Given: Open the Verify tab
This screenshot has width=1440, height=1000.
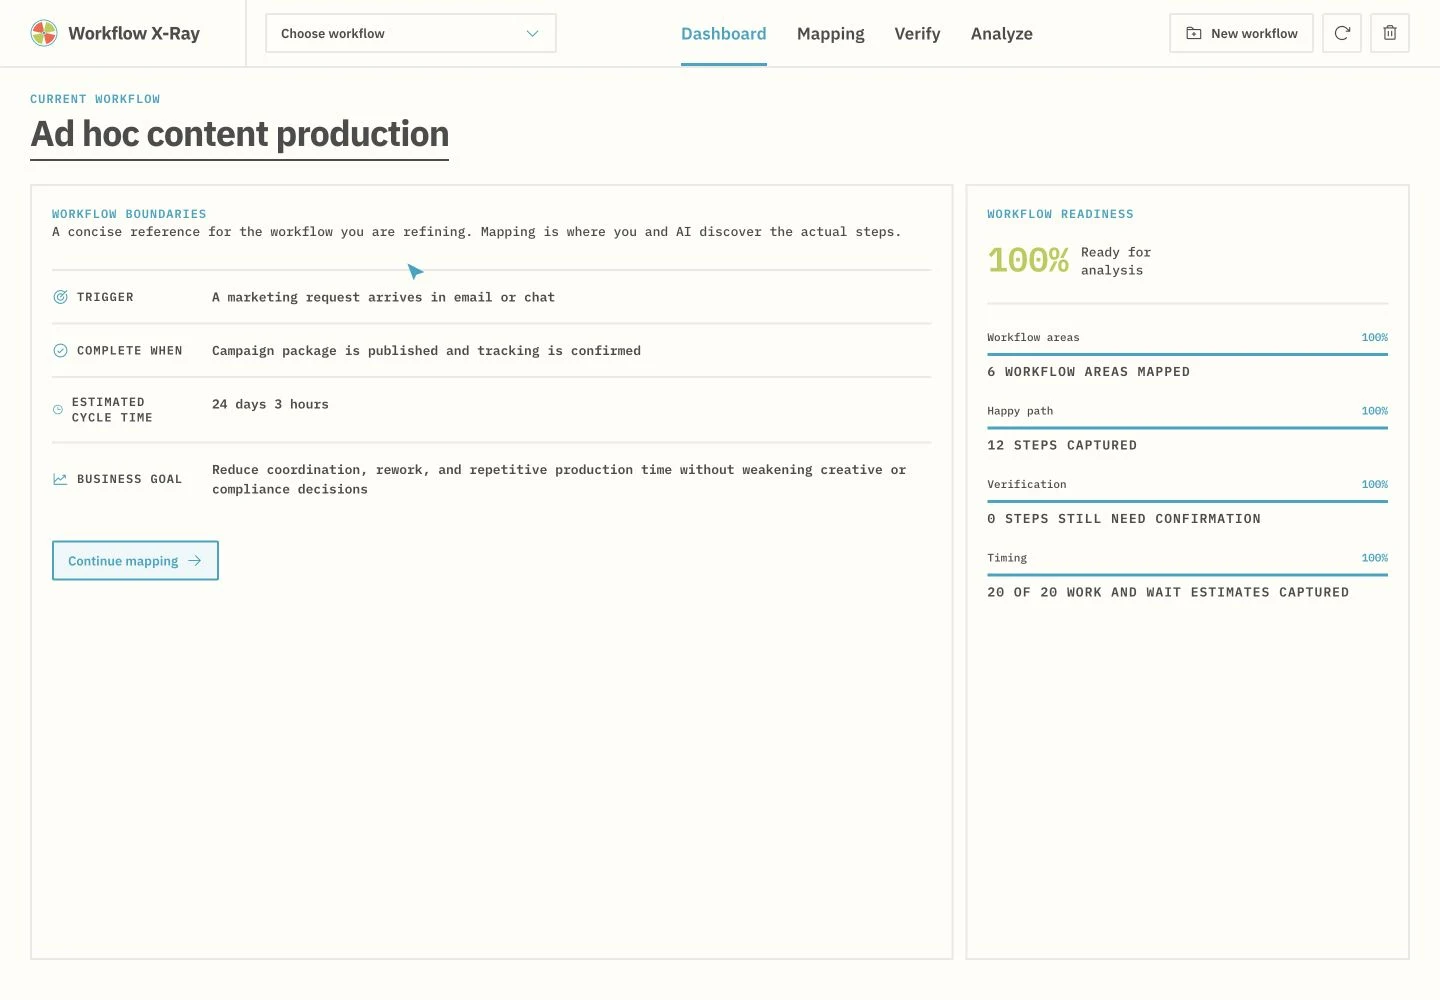Looking at the screenshot, I should (x=917, y=33).
